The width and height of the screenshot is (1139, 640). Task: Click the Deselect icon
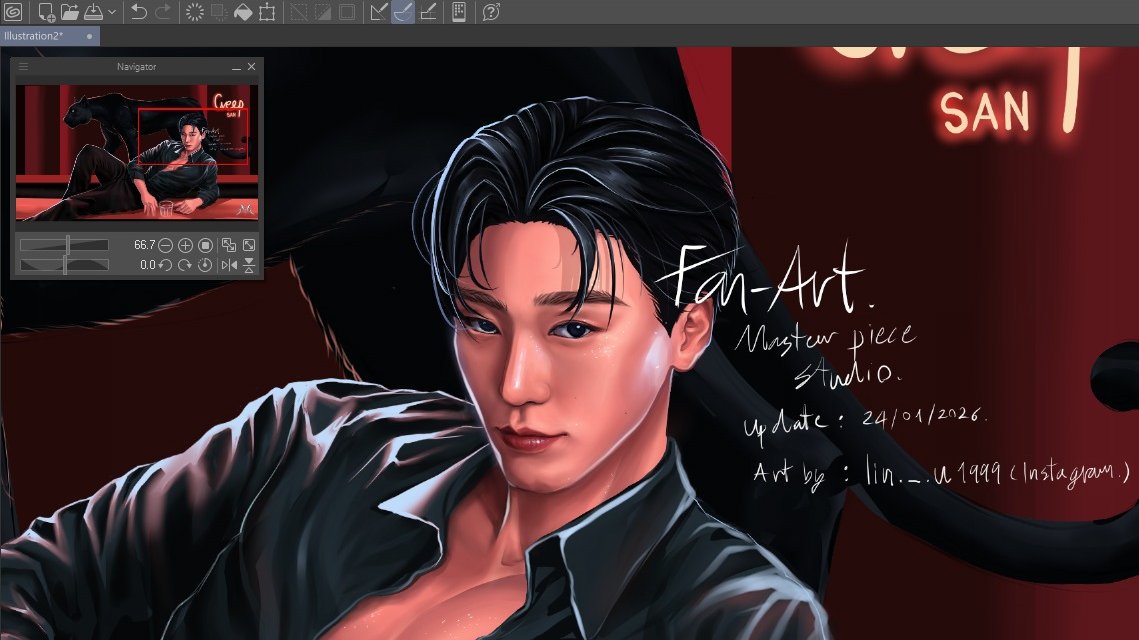click(299, 12)
